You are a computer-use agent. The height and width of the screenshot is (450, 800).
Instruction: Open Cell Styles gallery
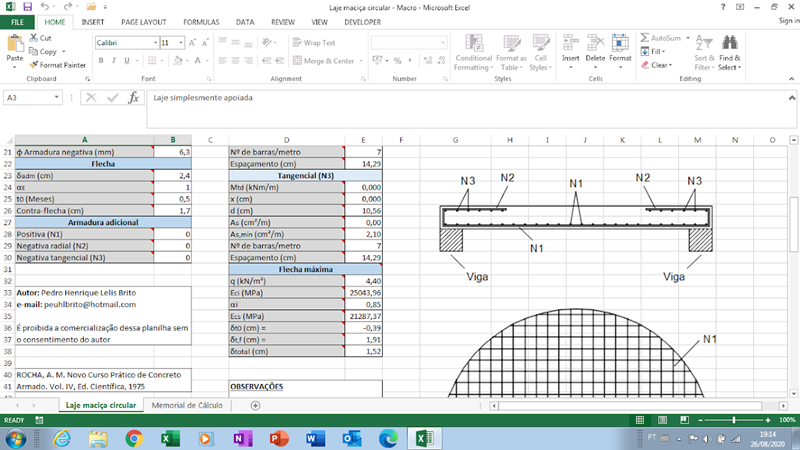540,53
